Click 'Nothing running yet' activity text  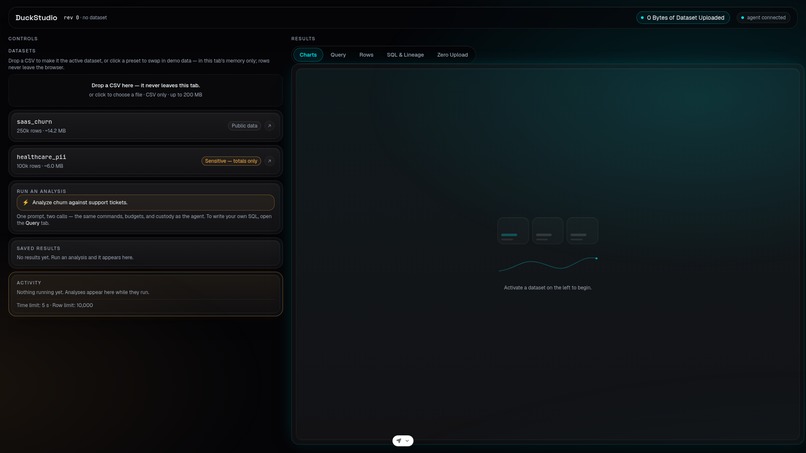(x=83, y=292)
